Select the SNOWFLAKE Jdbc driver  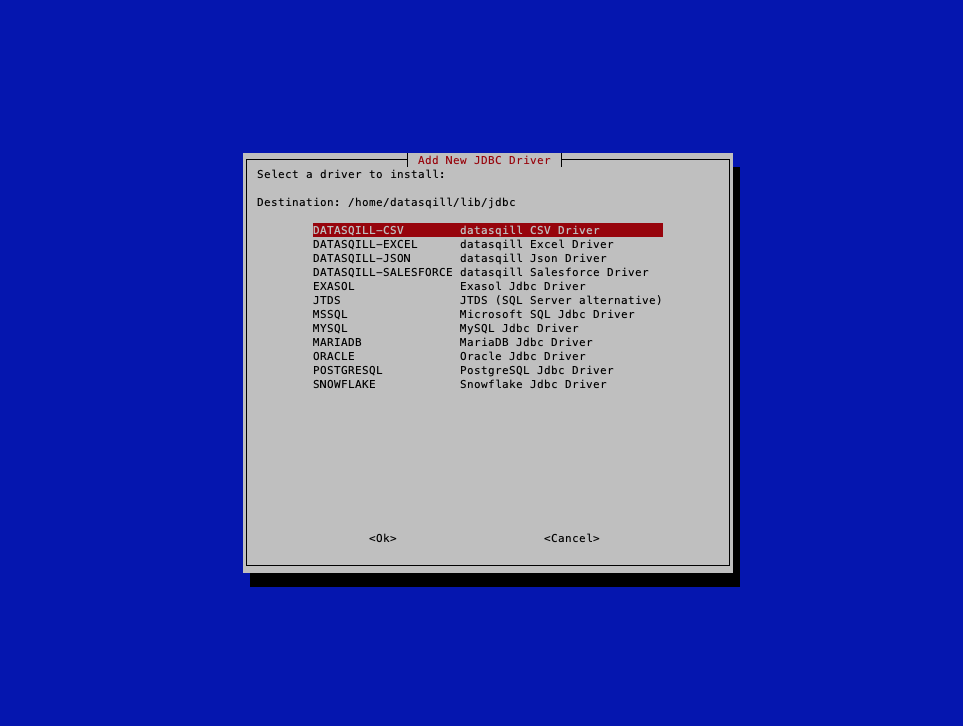(x=342, y=383)
